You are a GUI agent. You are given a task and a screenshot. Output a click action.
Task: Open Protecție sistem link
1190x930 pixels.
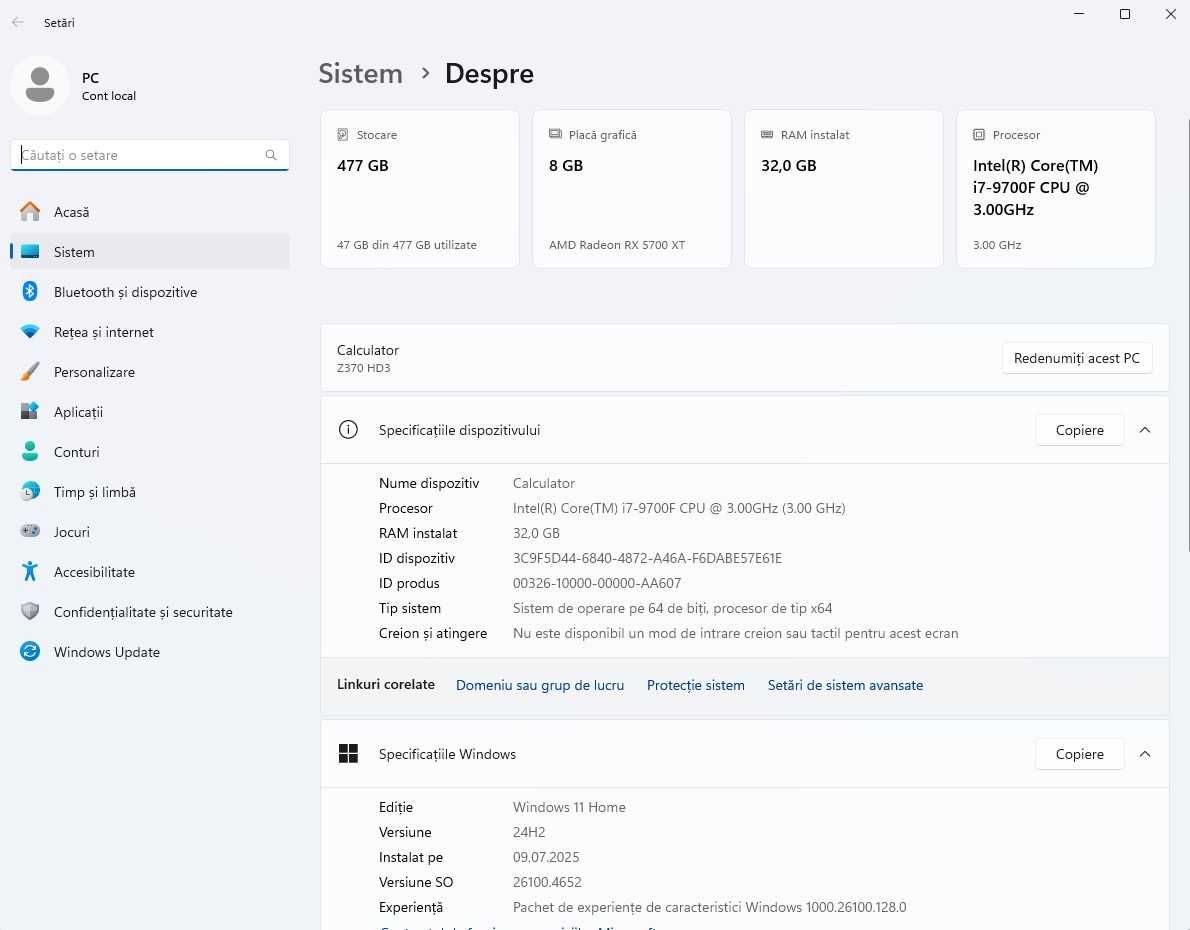(695, 685)
